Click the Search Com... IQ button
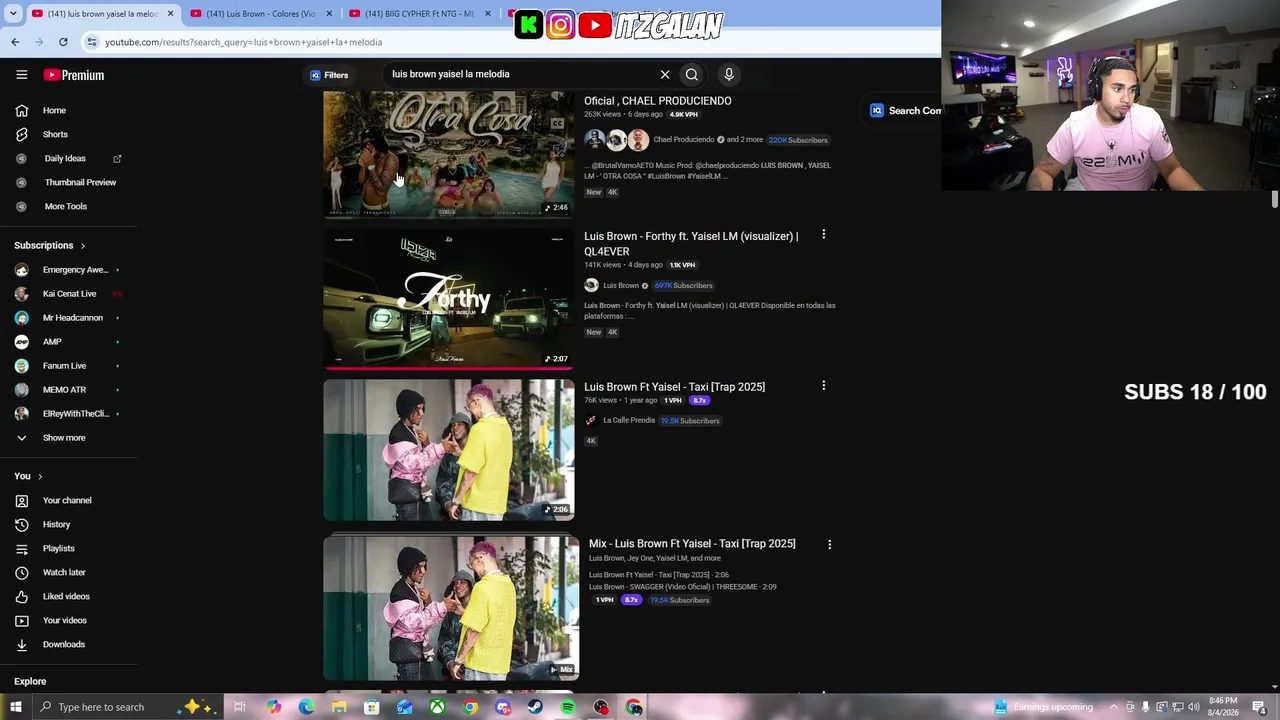1280x720 pixels. coord(905,111)
